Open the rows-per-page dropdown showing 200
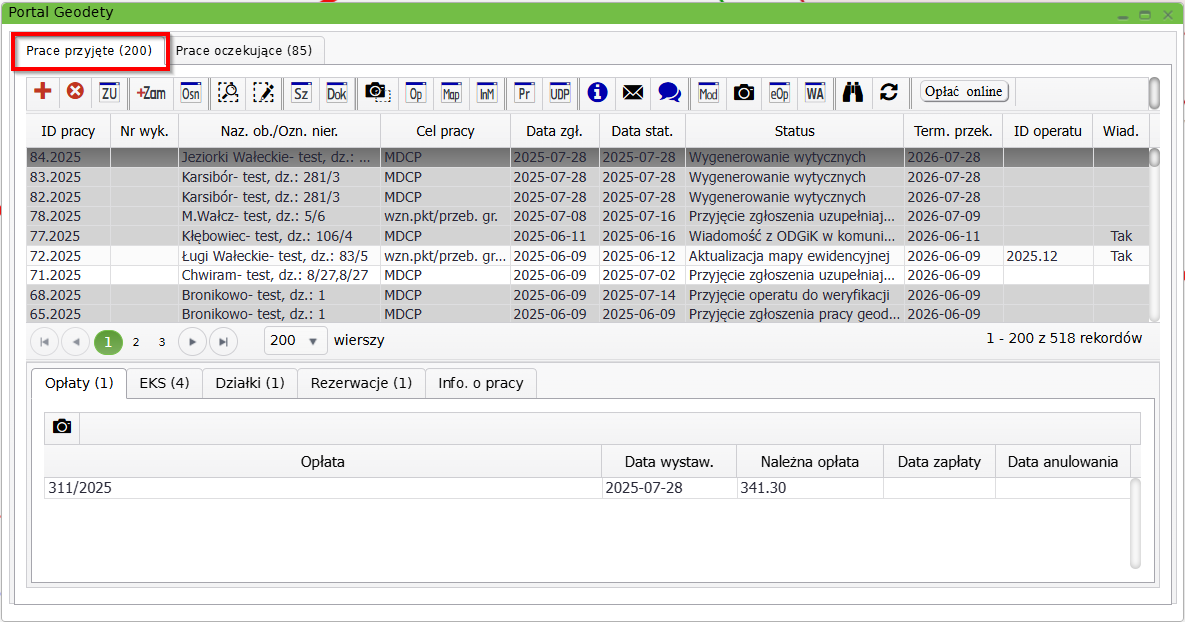The width and height of the screenshot is (1185, 622). [296, 341]
